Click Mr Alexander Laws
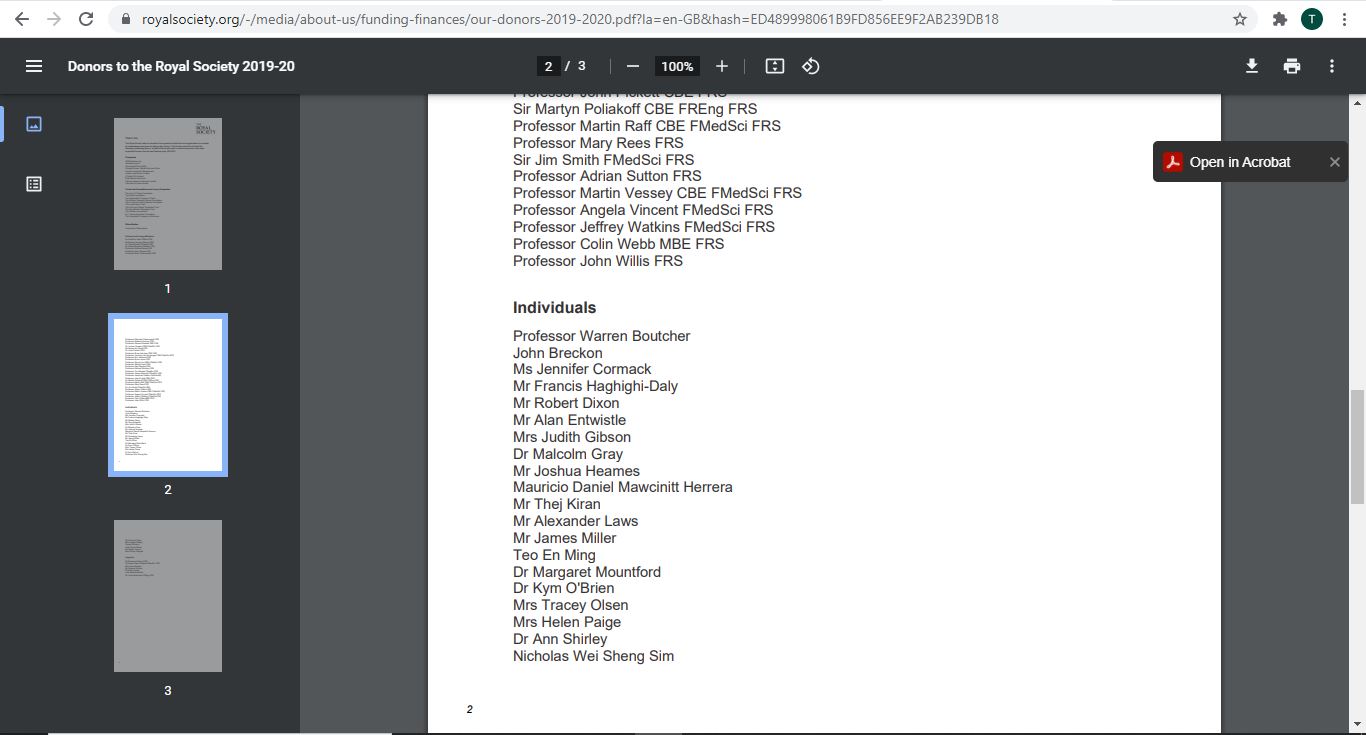This screenshot has height=735, width=1366. click(x=575, y=521)
